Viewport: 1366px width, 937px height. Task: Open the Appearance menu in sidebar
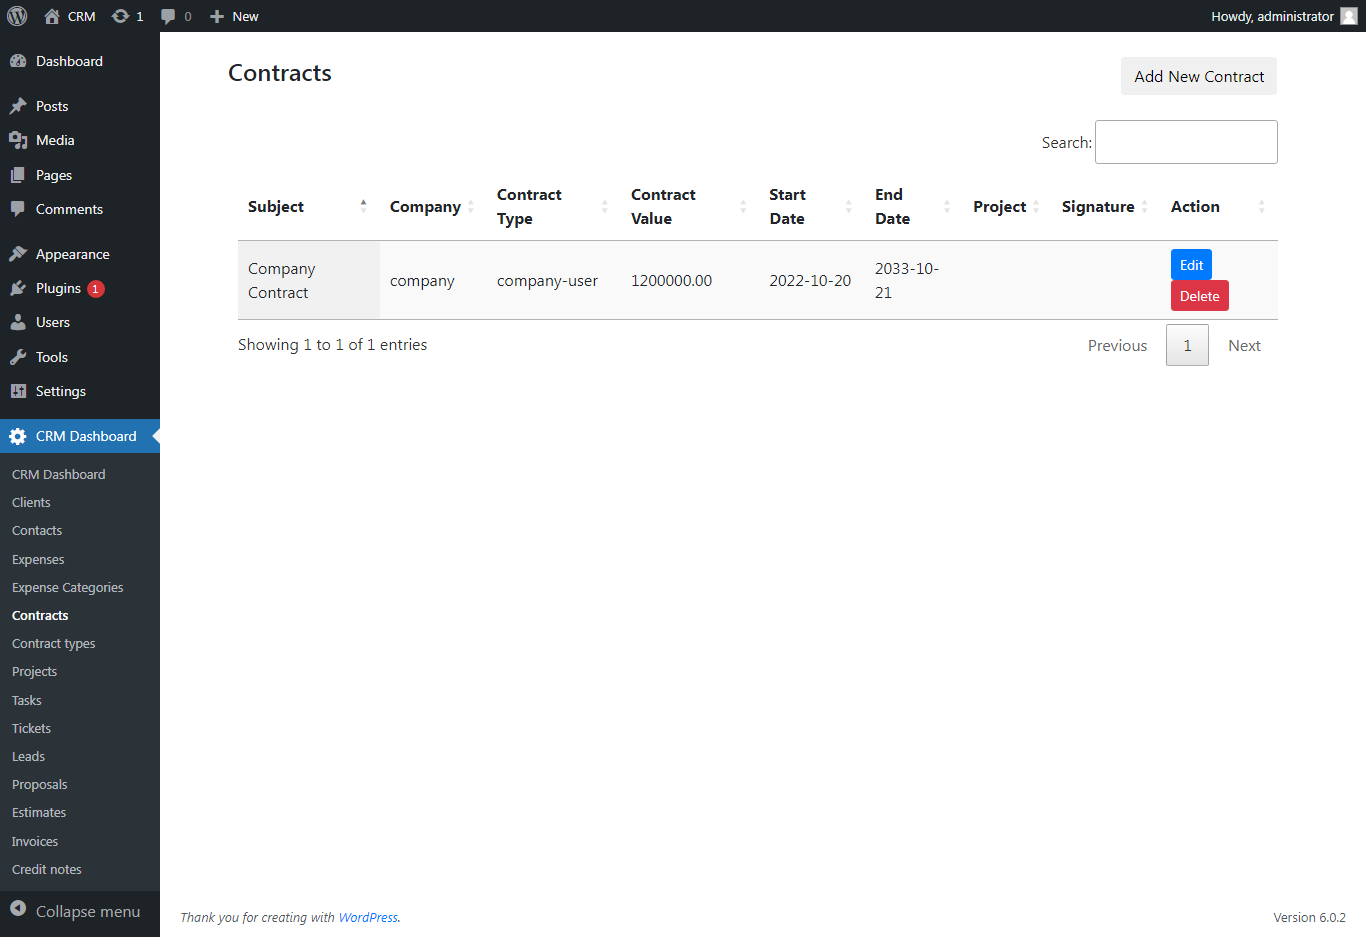[72, 254]
